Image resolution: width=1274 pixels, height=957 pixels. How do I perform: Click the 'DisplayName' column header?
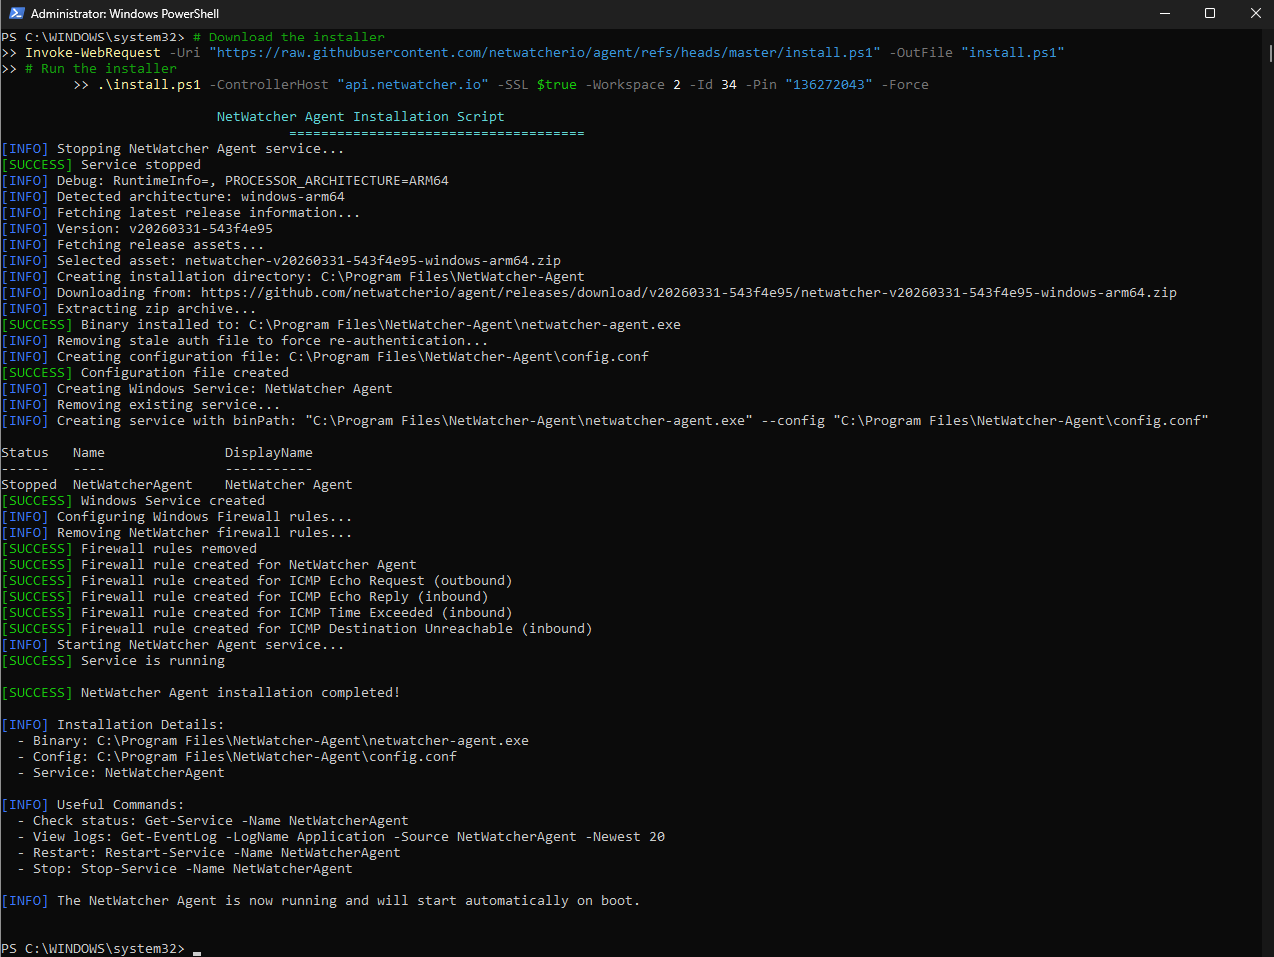point(268,453)
